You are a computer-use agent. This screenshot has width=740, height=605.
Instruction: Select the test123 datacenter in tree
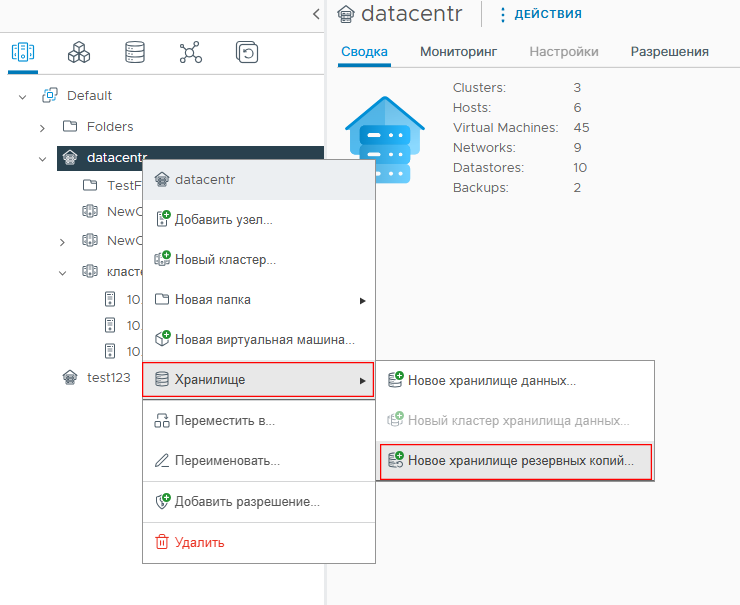click(108, 378)
